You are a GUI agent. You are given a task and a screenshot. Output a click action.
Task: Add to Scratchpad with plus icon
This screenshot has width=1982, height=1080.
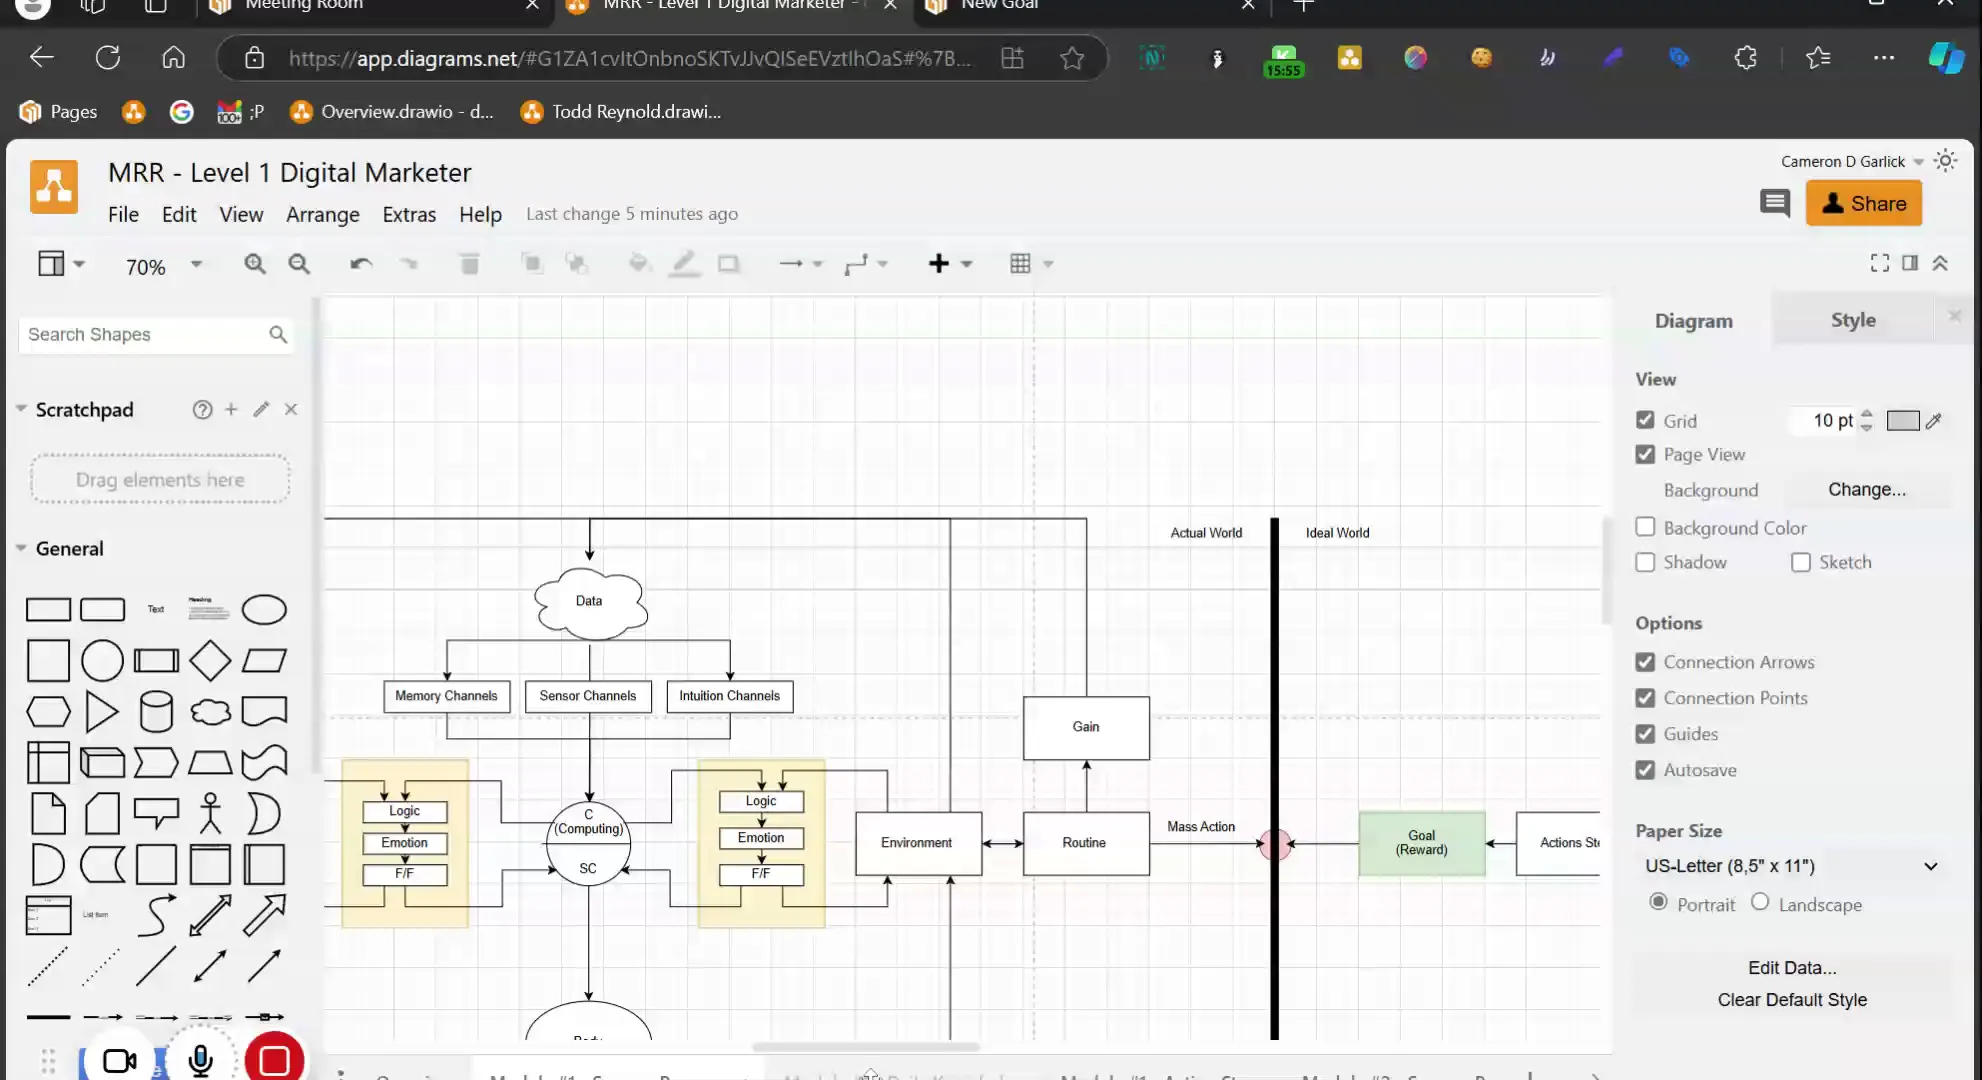point(231,409)
